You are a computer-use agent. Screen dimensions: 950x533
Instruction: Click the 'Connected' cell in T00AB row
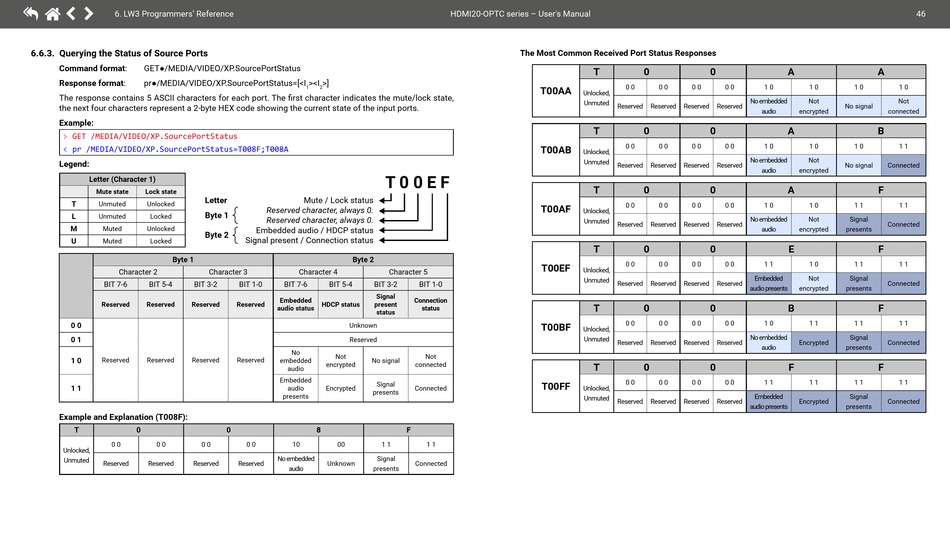click(903, 165)
